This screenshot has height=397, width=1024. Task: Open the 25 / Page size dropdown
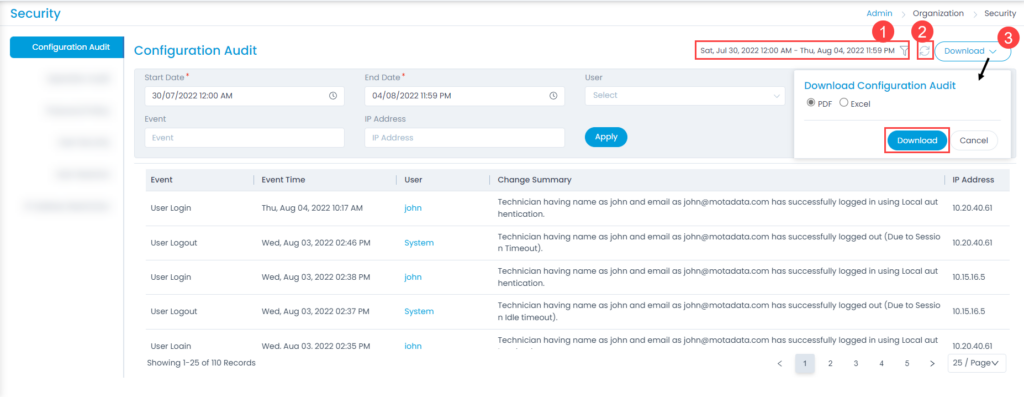pyautogui.click(x=977, y=363)
